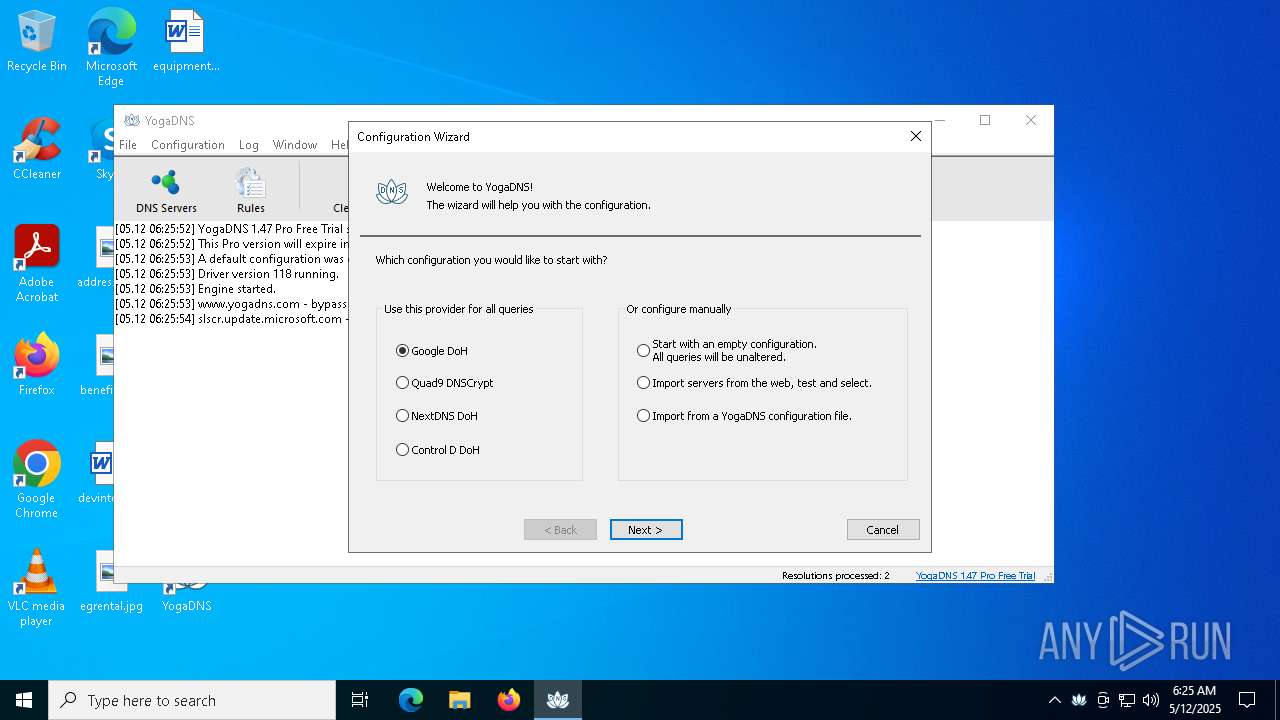Maximize the YogaDNS window

click(985, 120)
